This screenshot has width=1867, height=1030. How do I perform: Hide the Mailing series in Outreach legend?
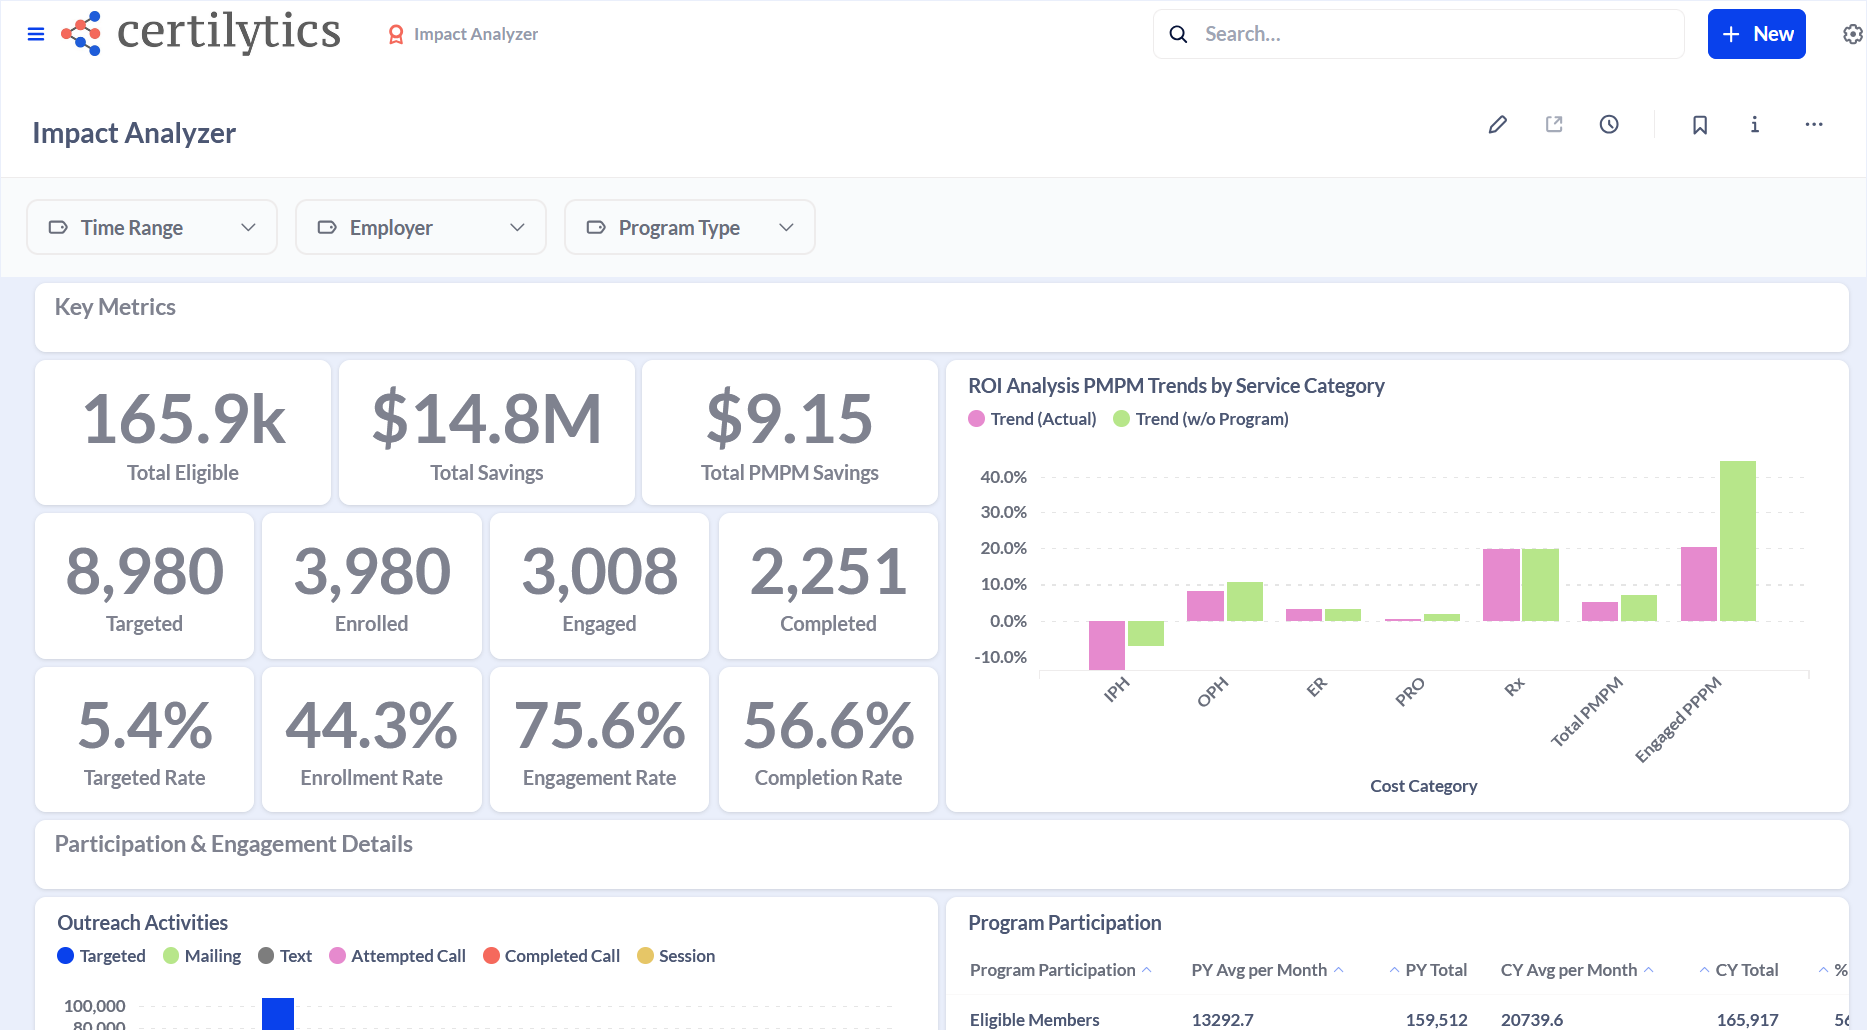(x=201, y=956)
